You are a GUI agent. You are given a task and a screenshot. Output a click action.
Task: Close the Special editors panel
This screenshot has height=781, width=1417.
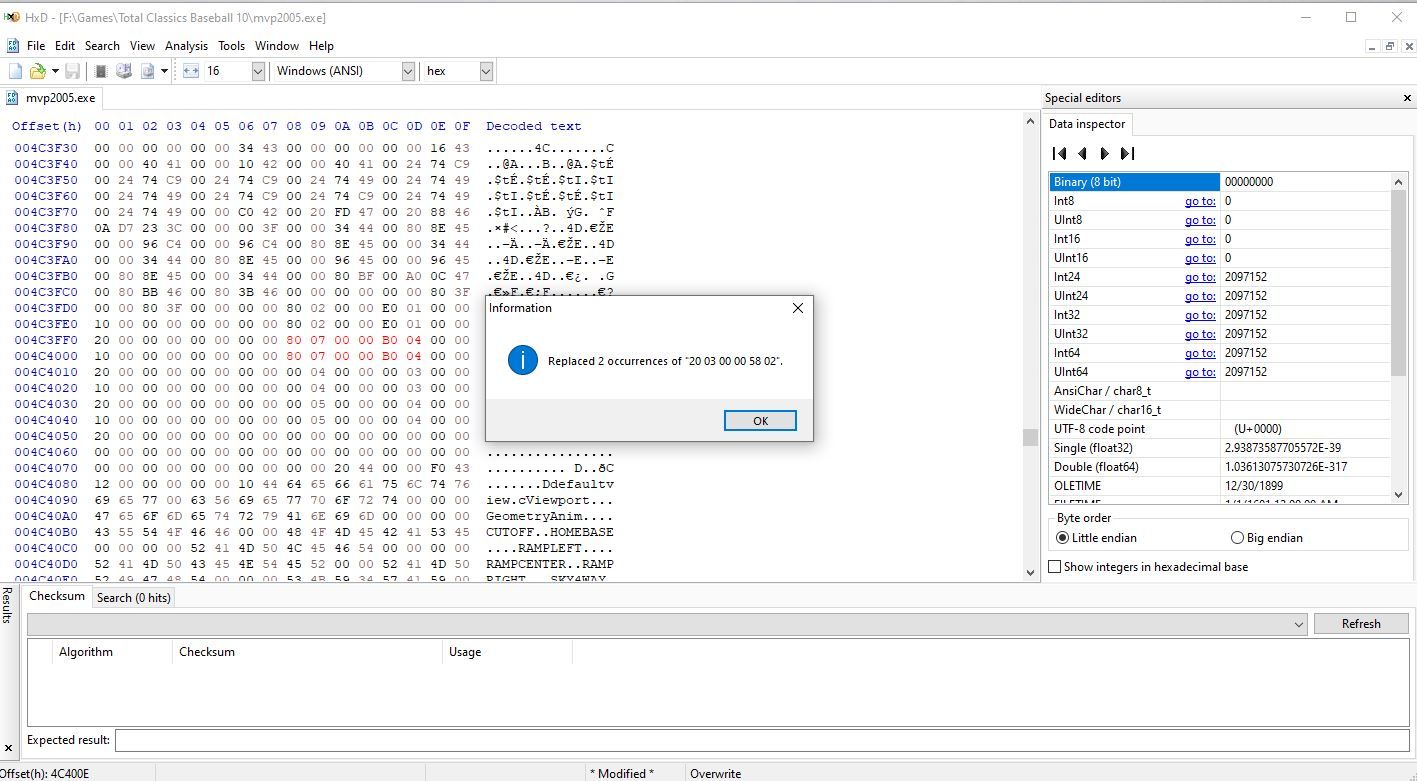tap(1407, 98)
